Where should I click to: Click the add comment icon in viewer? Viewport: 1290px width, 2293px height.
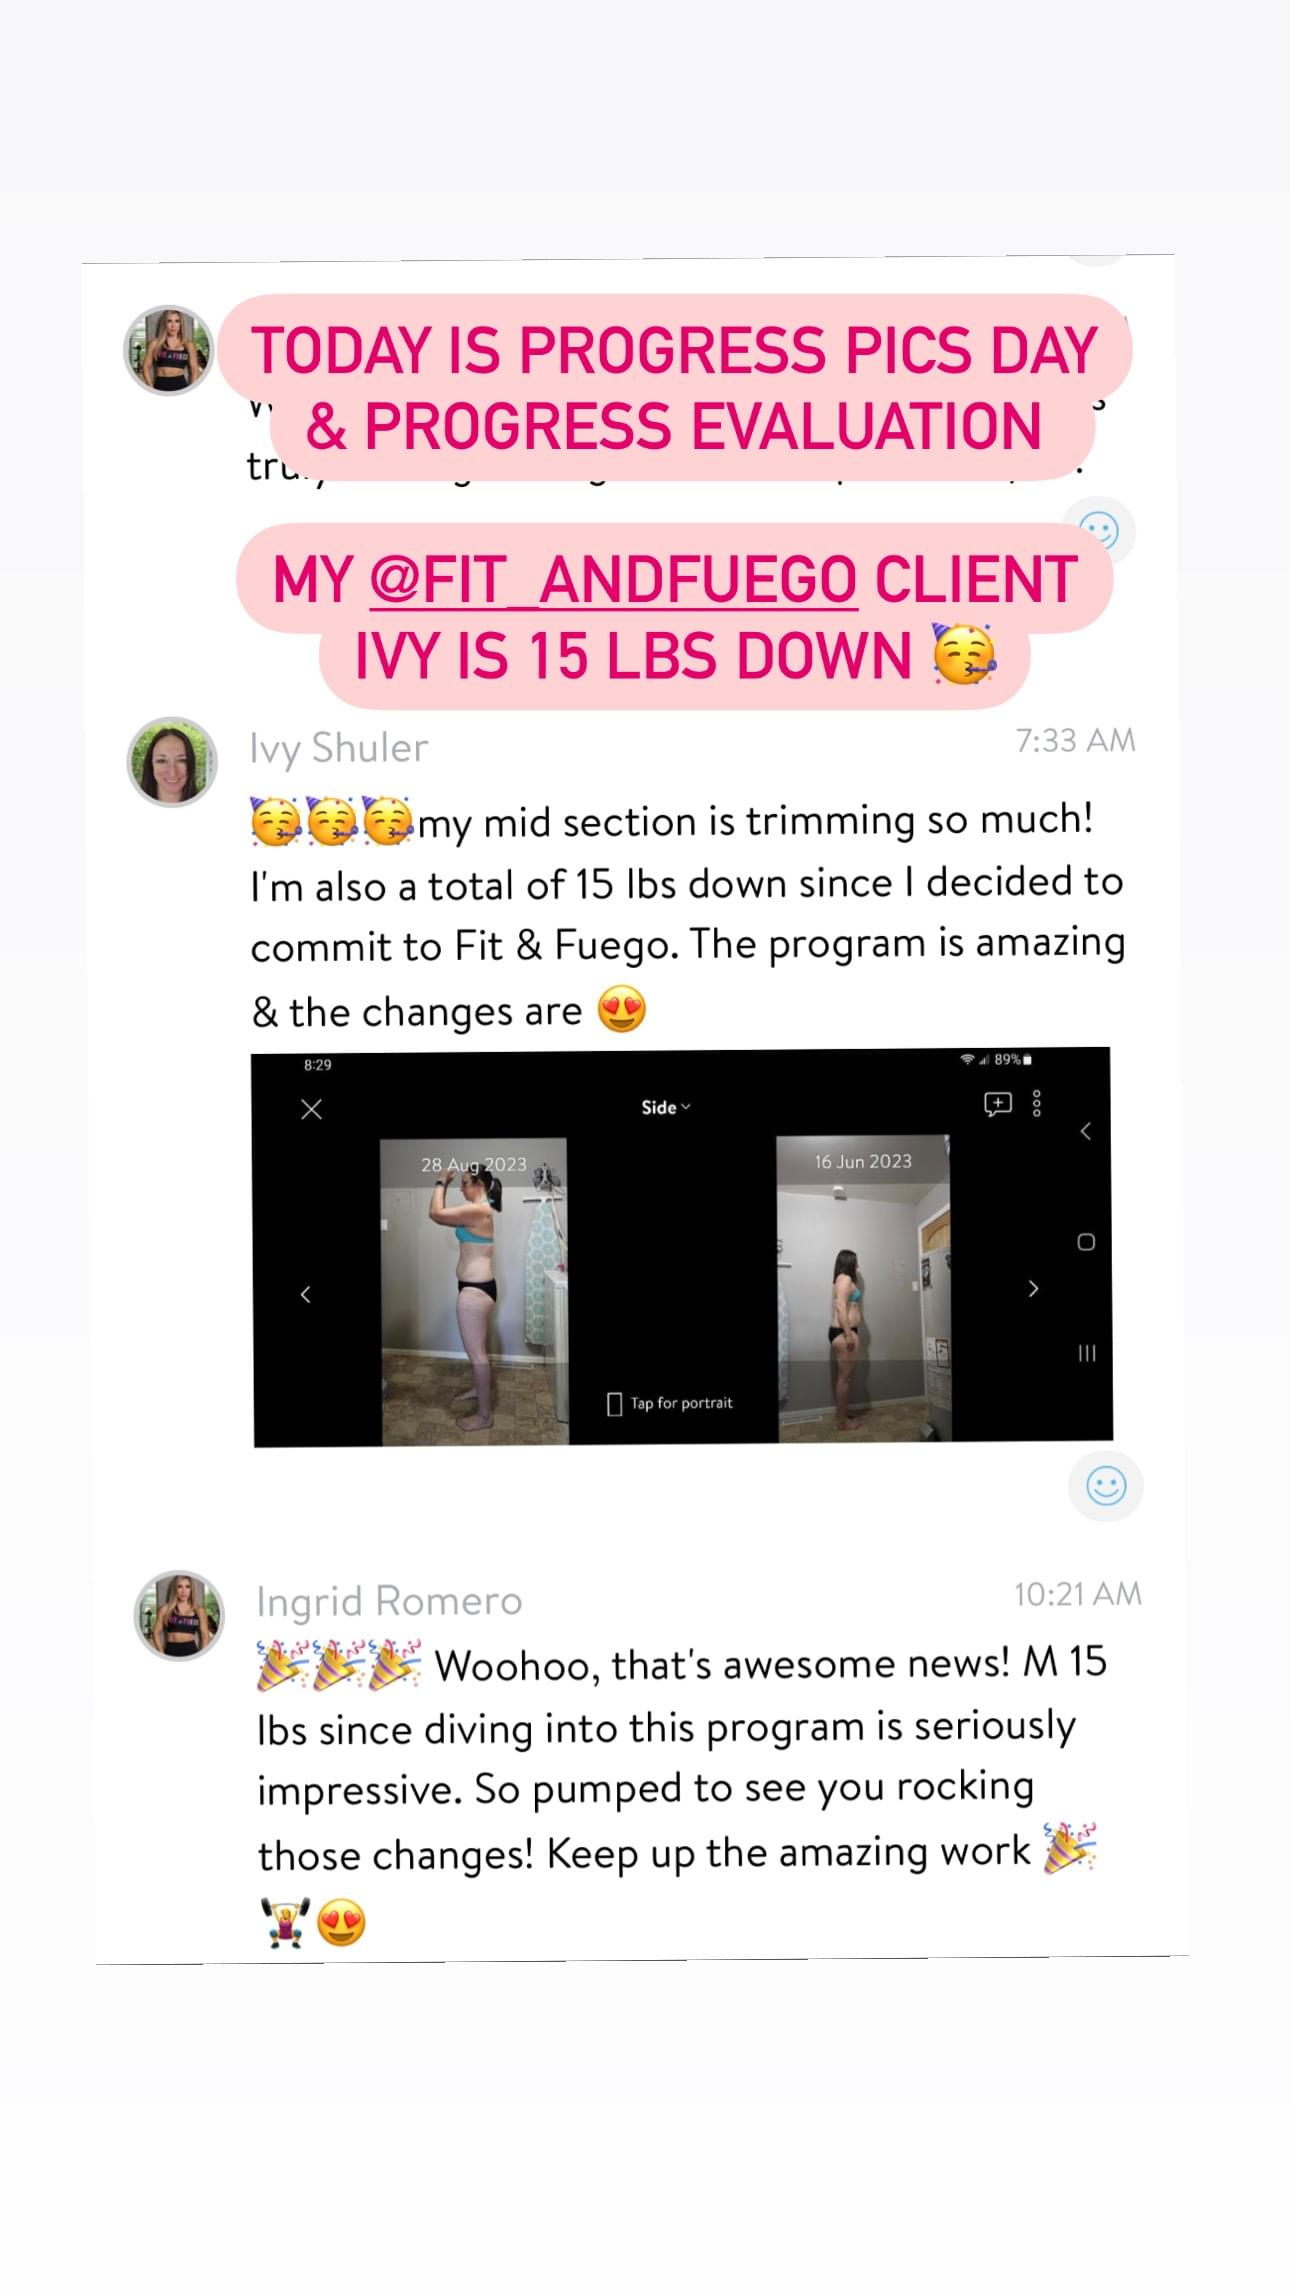[998, 1104]
